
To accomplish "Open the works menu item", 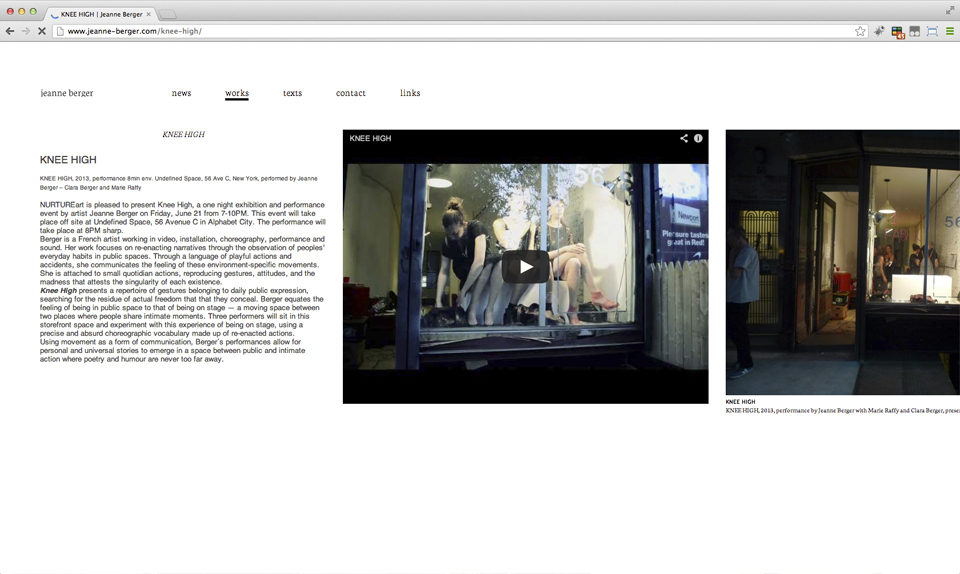I will (x=236, y=93).
